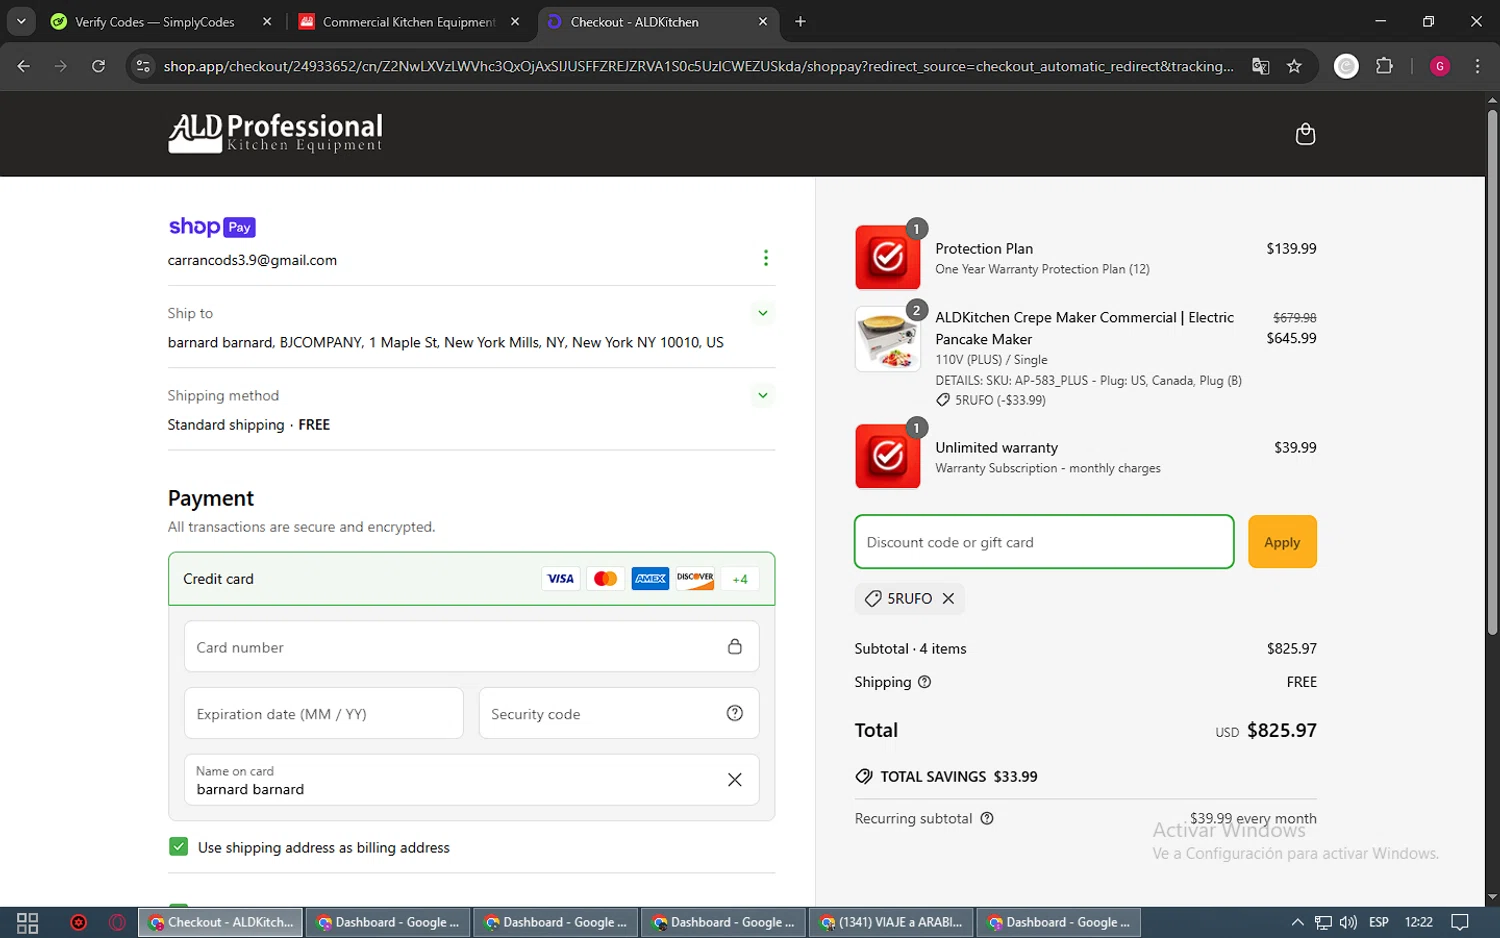Open the translate page icon
This screenshot has height=938, width=1500.
[1260, 66]
